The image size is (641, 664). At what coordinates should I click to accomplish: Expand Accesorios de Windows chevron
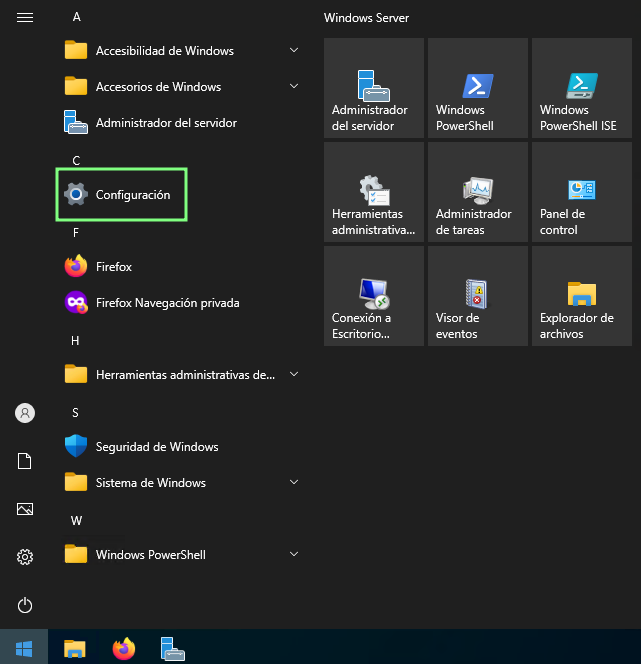pos(294,86)
